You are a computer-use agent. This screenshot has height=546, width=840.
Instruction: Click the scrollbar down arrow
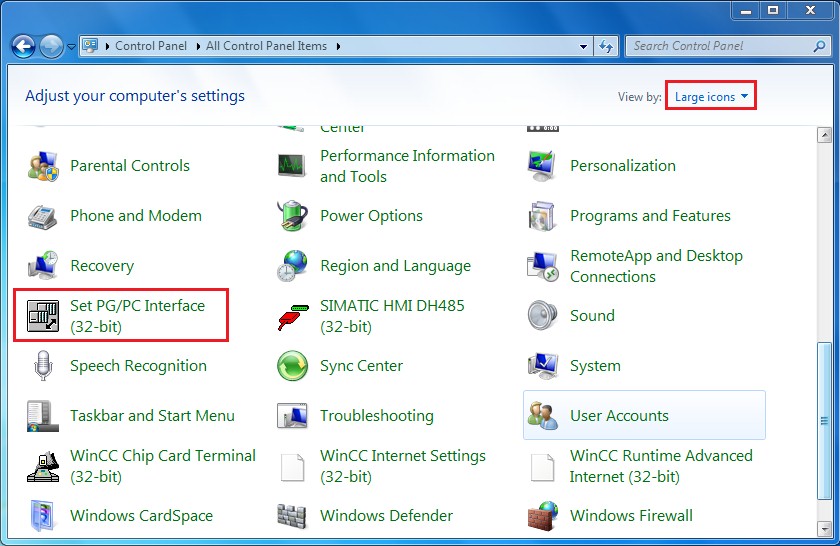[x=824, y=529]
